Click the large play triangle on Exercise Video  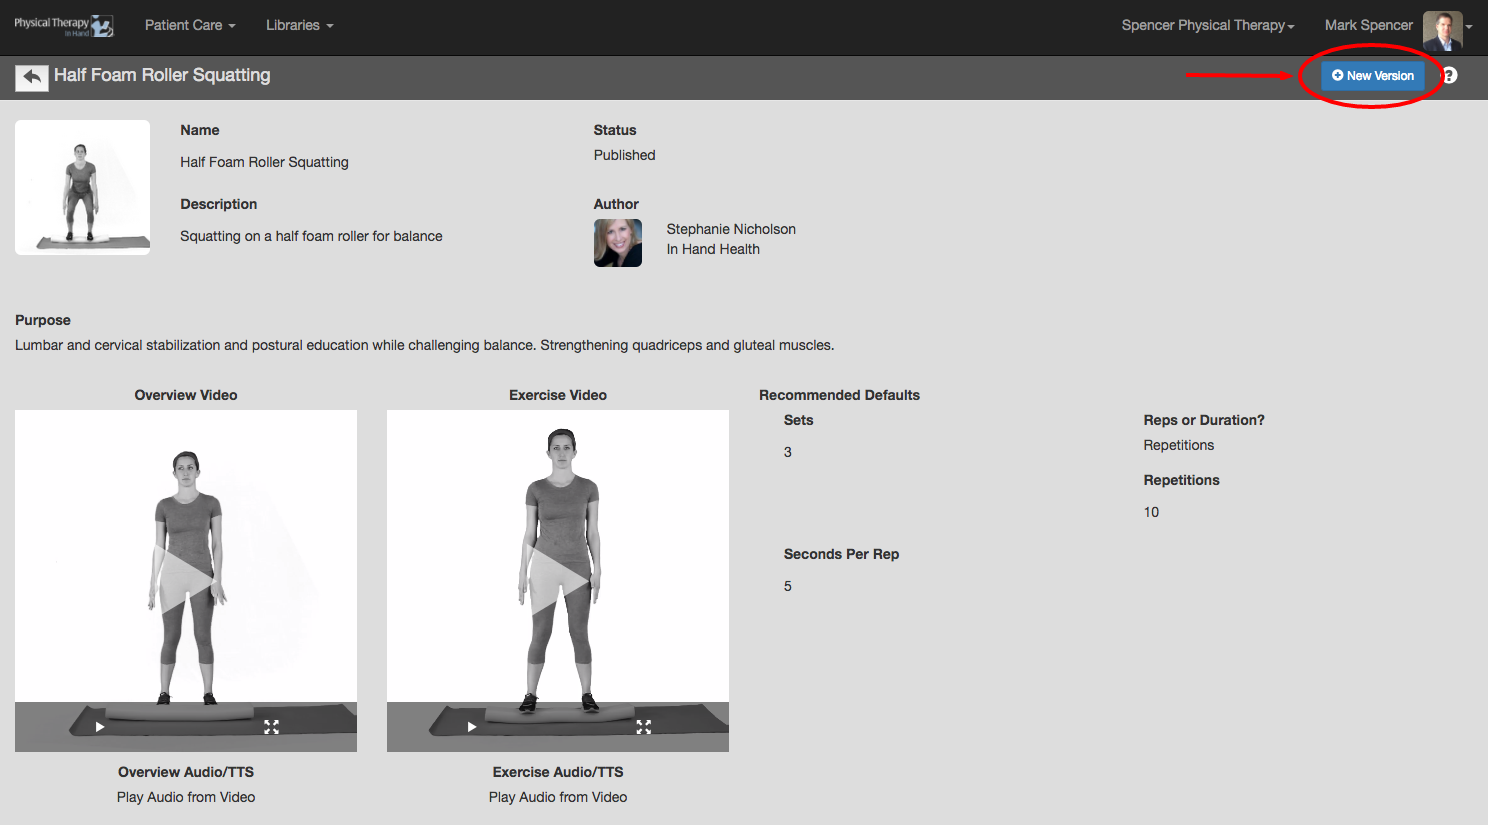(558, 580)
